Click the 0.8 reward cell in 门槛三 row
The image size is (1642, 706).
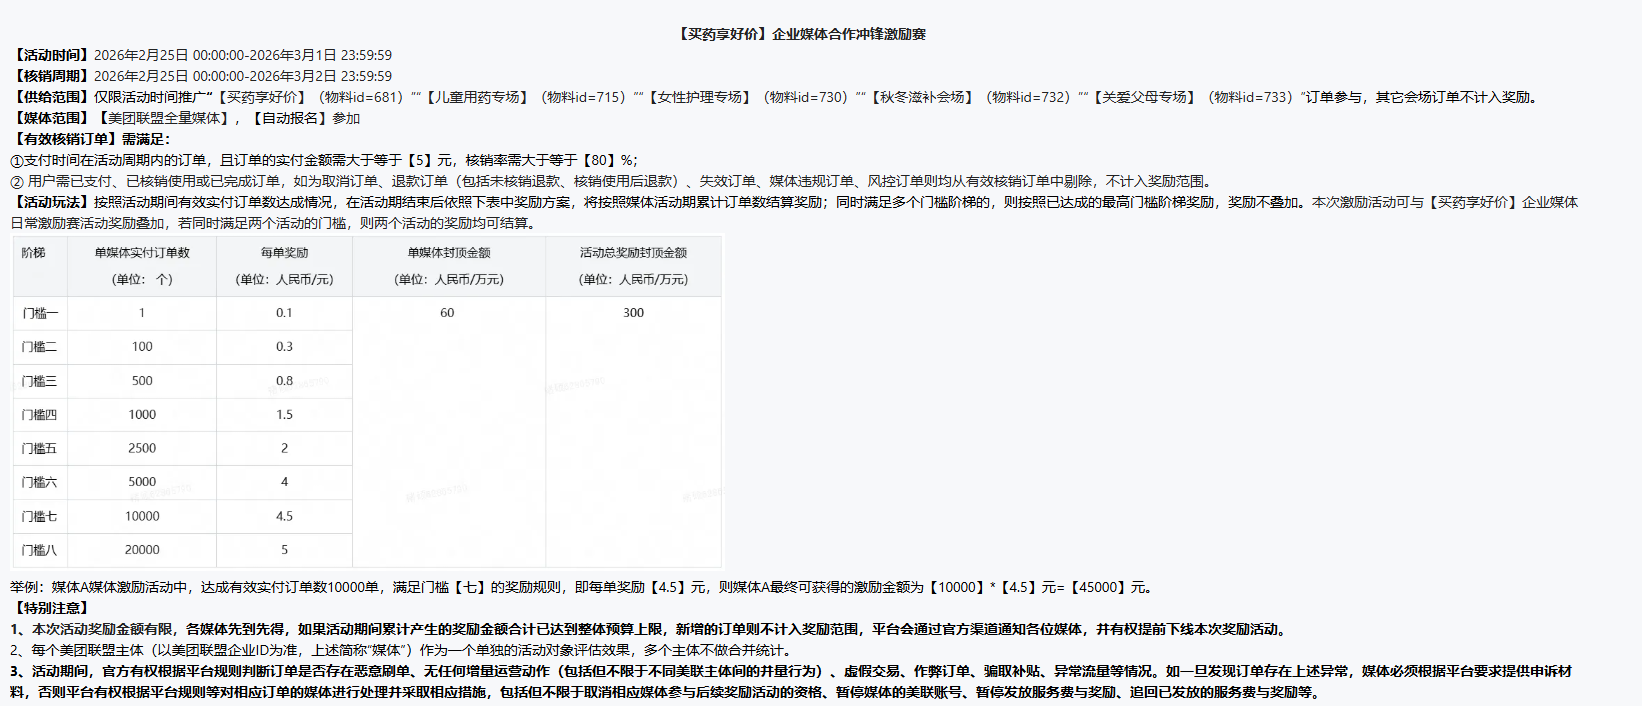tap(284, 381)
